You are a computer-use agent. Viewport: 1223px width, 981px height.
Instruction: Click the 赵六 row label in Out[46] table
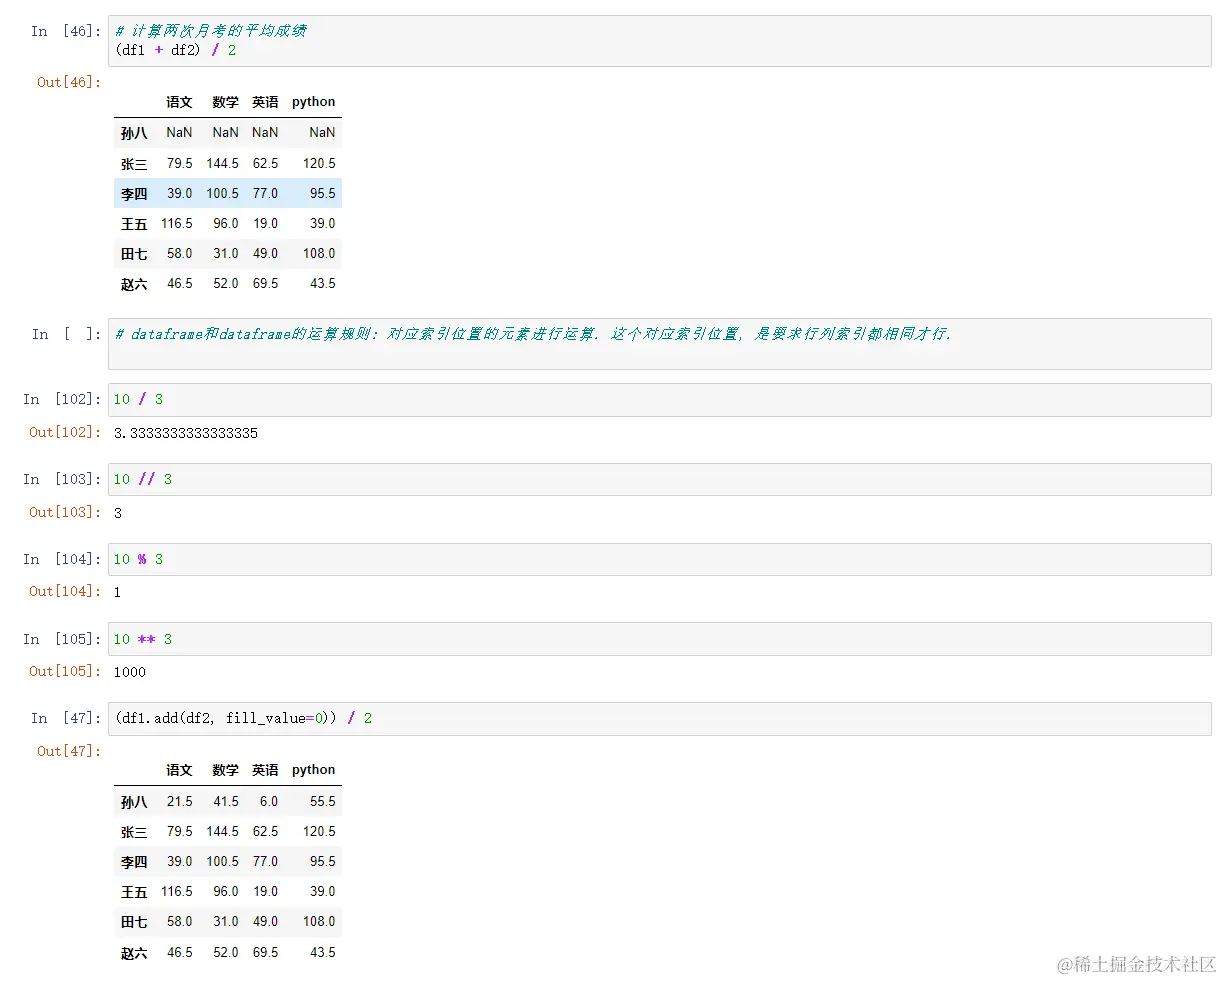click(134, 284)
